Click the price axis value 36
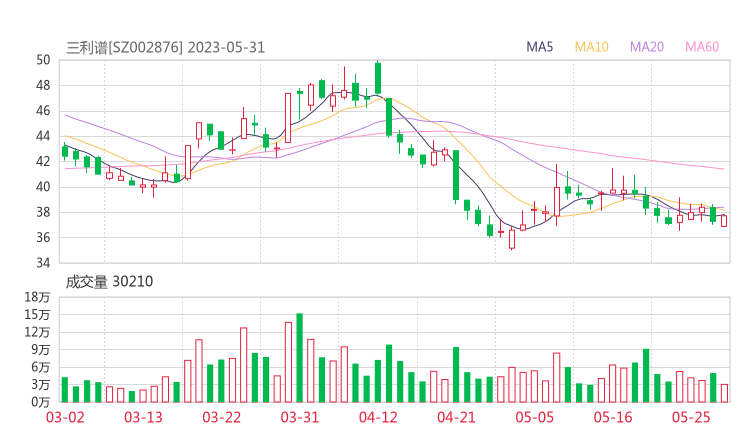The height and width of the screenshot is (440, 740). tap(43, 237)
